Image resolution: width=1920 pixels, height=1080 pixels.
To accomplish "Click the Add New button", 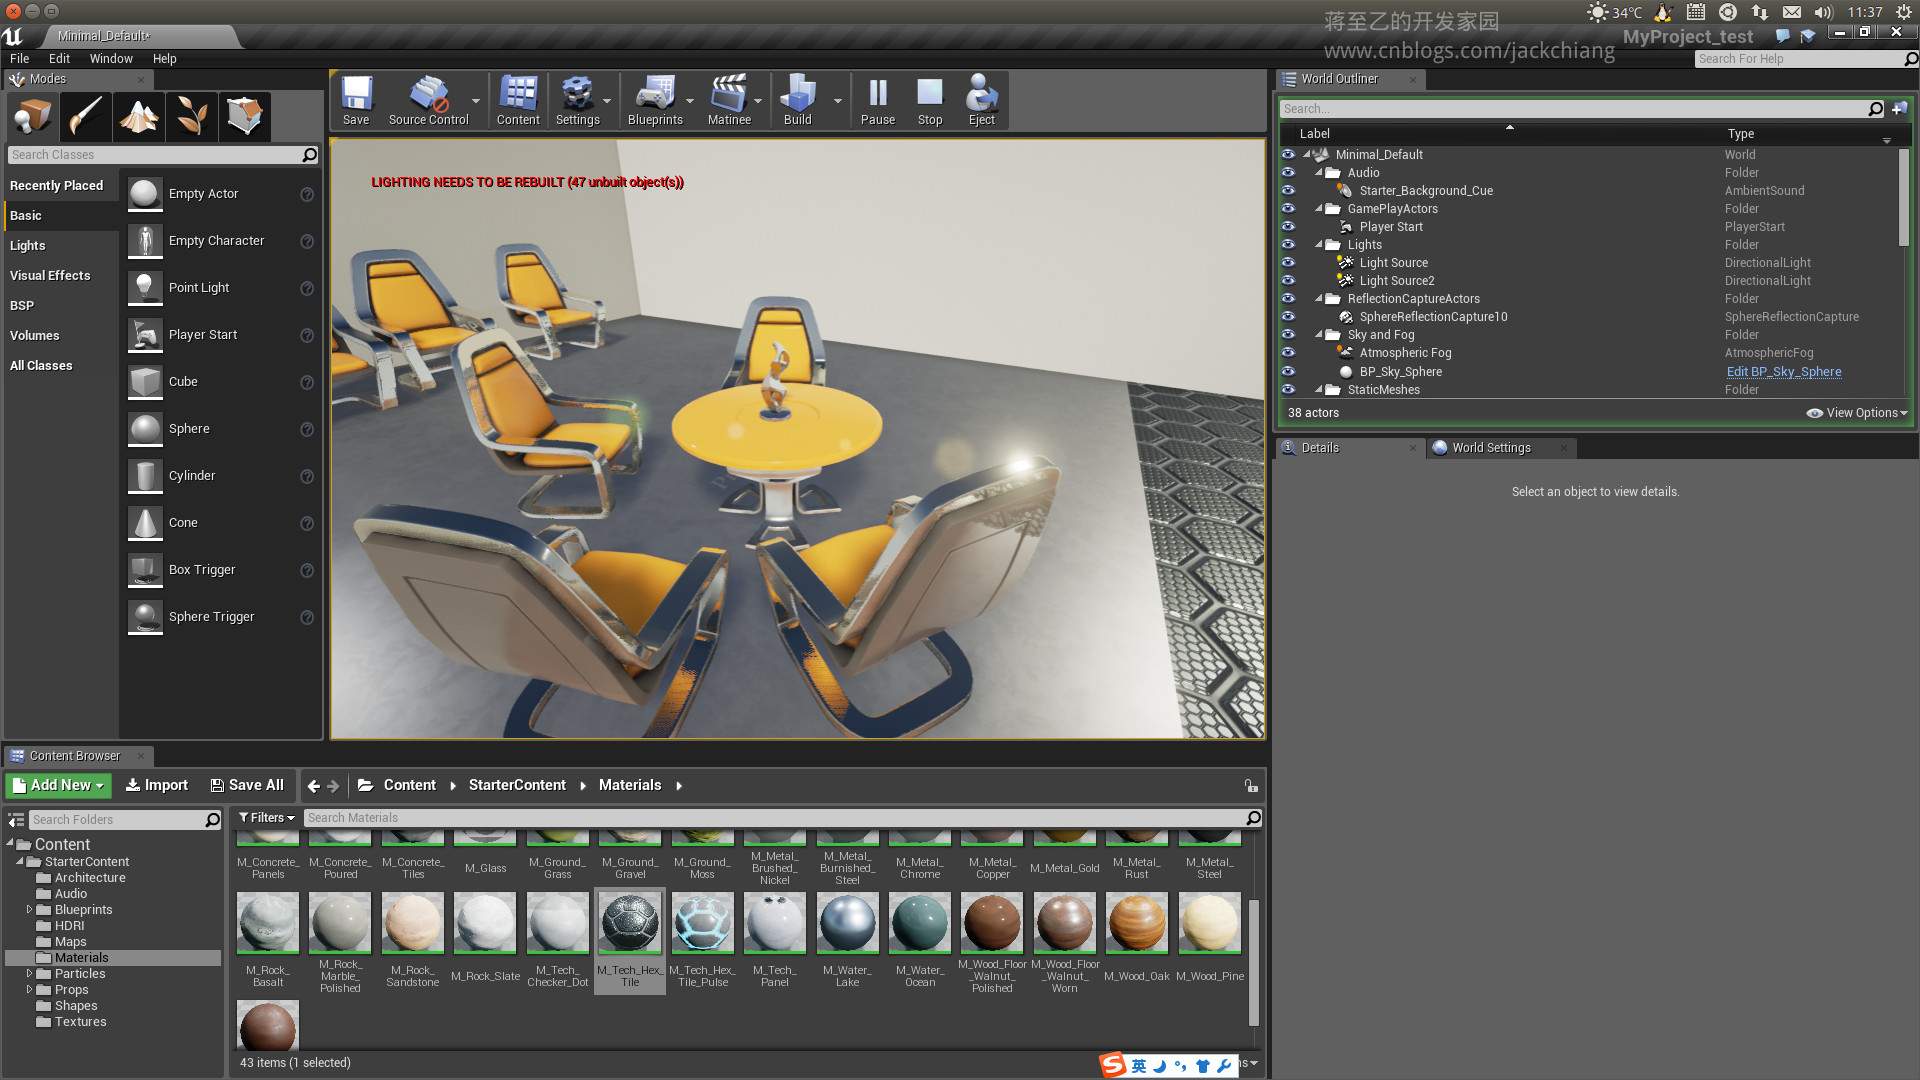I will tap(59, 786).
